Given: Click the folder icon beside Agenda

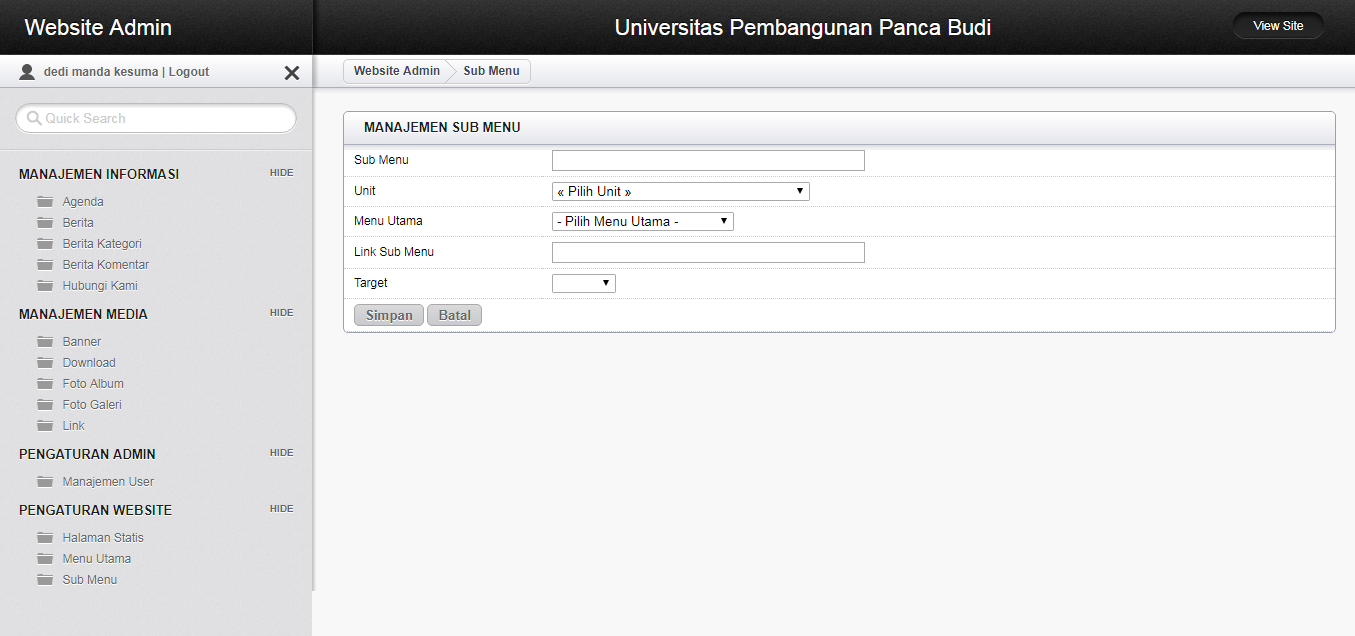Looking at the screenshot, I should [45, 202].
